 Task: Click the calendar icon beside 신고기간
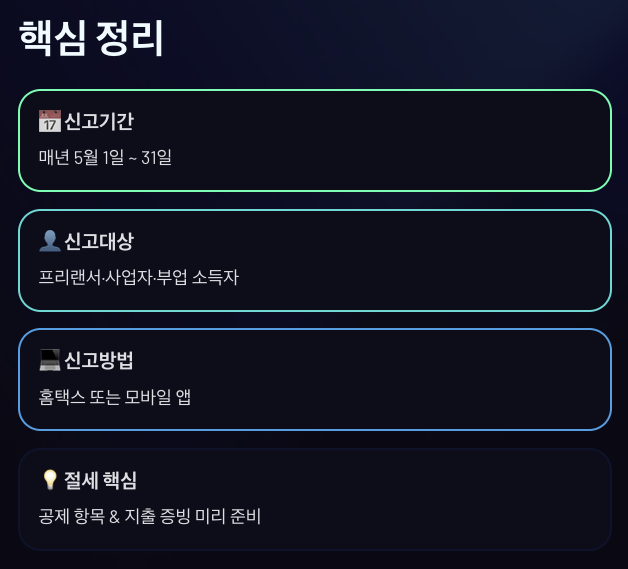[50, 121]
